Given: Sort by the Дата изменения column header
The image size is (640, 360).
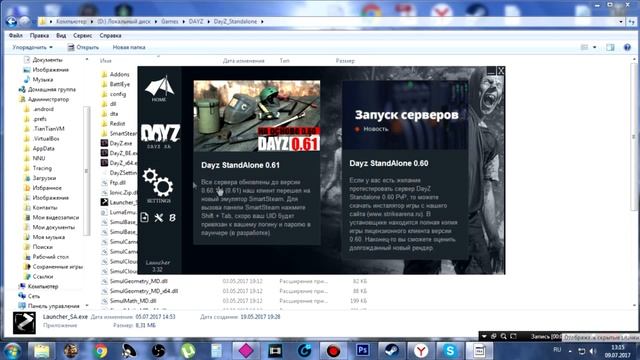Looking at the screenshot, I should 244,61.
